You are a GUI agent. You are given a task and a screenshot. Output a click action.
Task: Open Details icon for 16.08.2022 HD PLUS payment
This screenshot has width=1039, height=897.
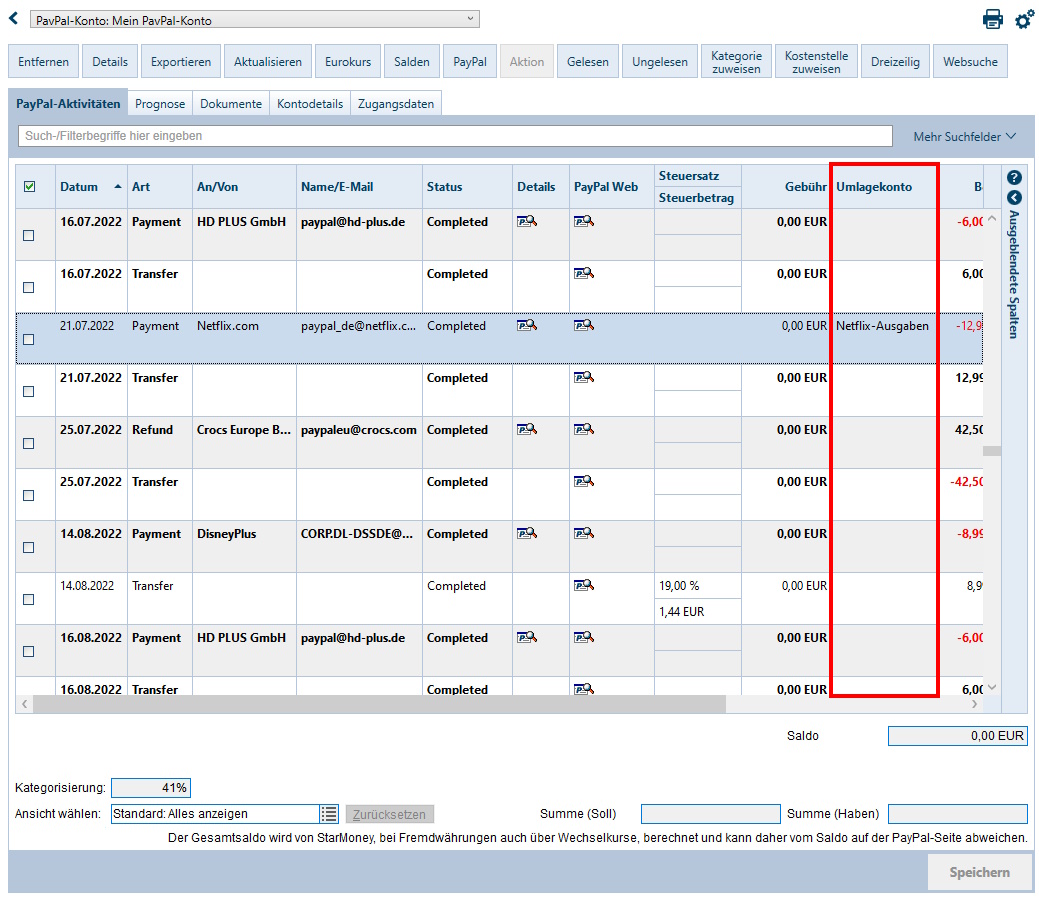527,637
